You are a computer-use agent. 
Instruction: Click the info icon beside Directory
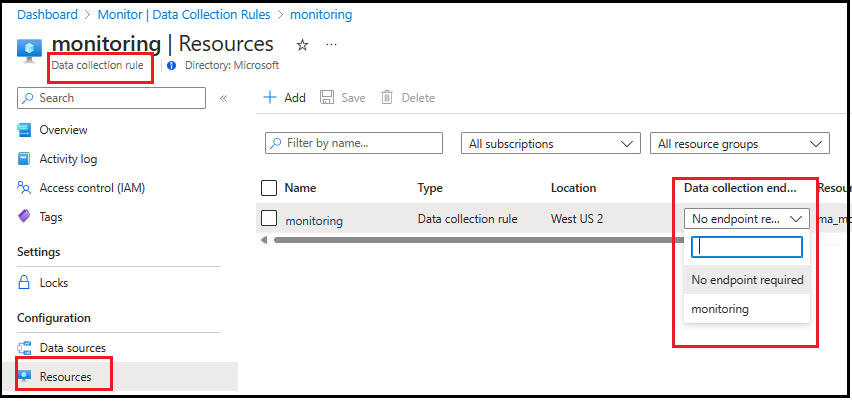pyautogui.click(x=172, y=66)
